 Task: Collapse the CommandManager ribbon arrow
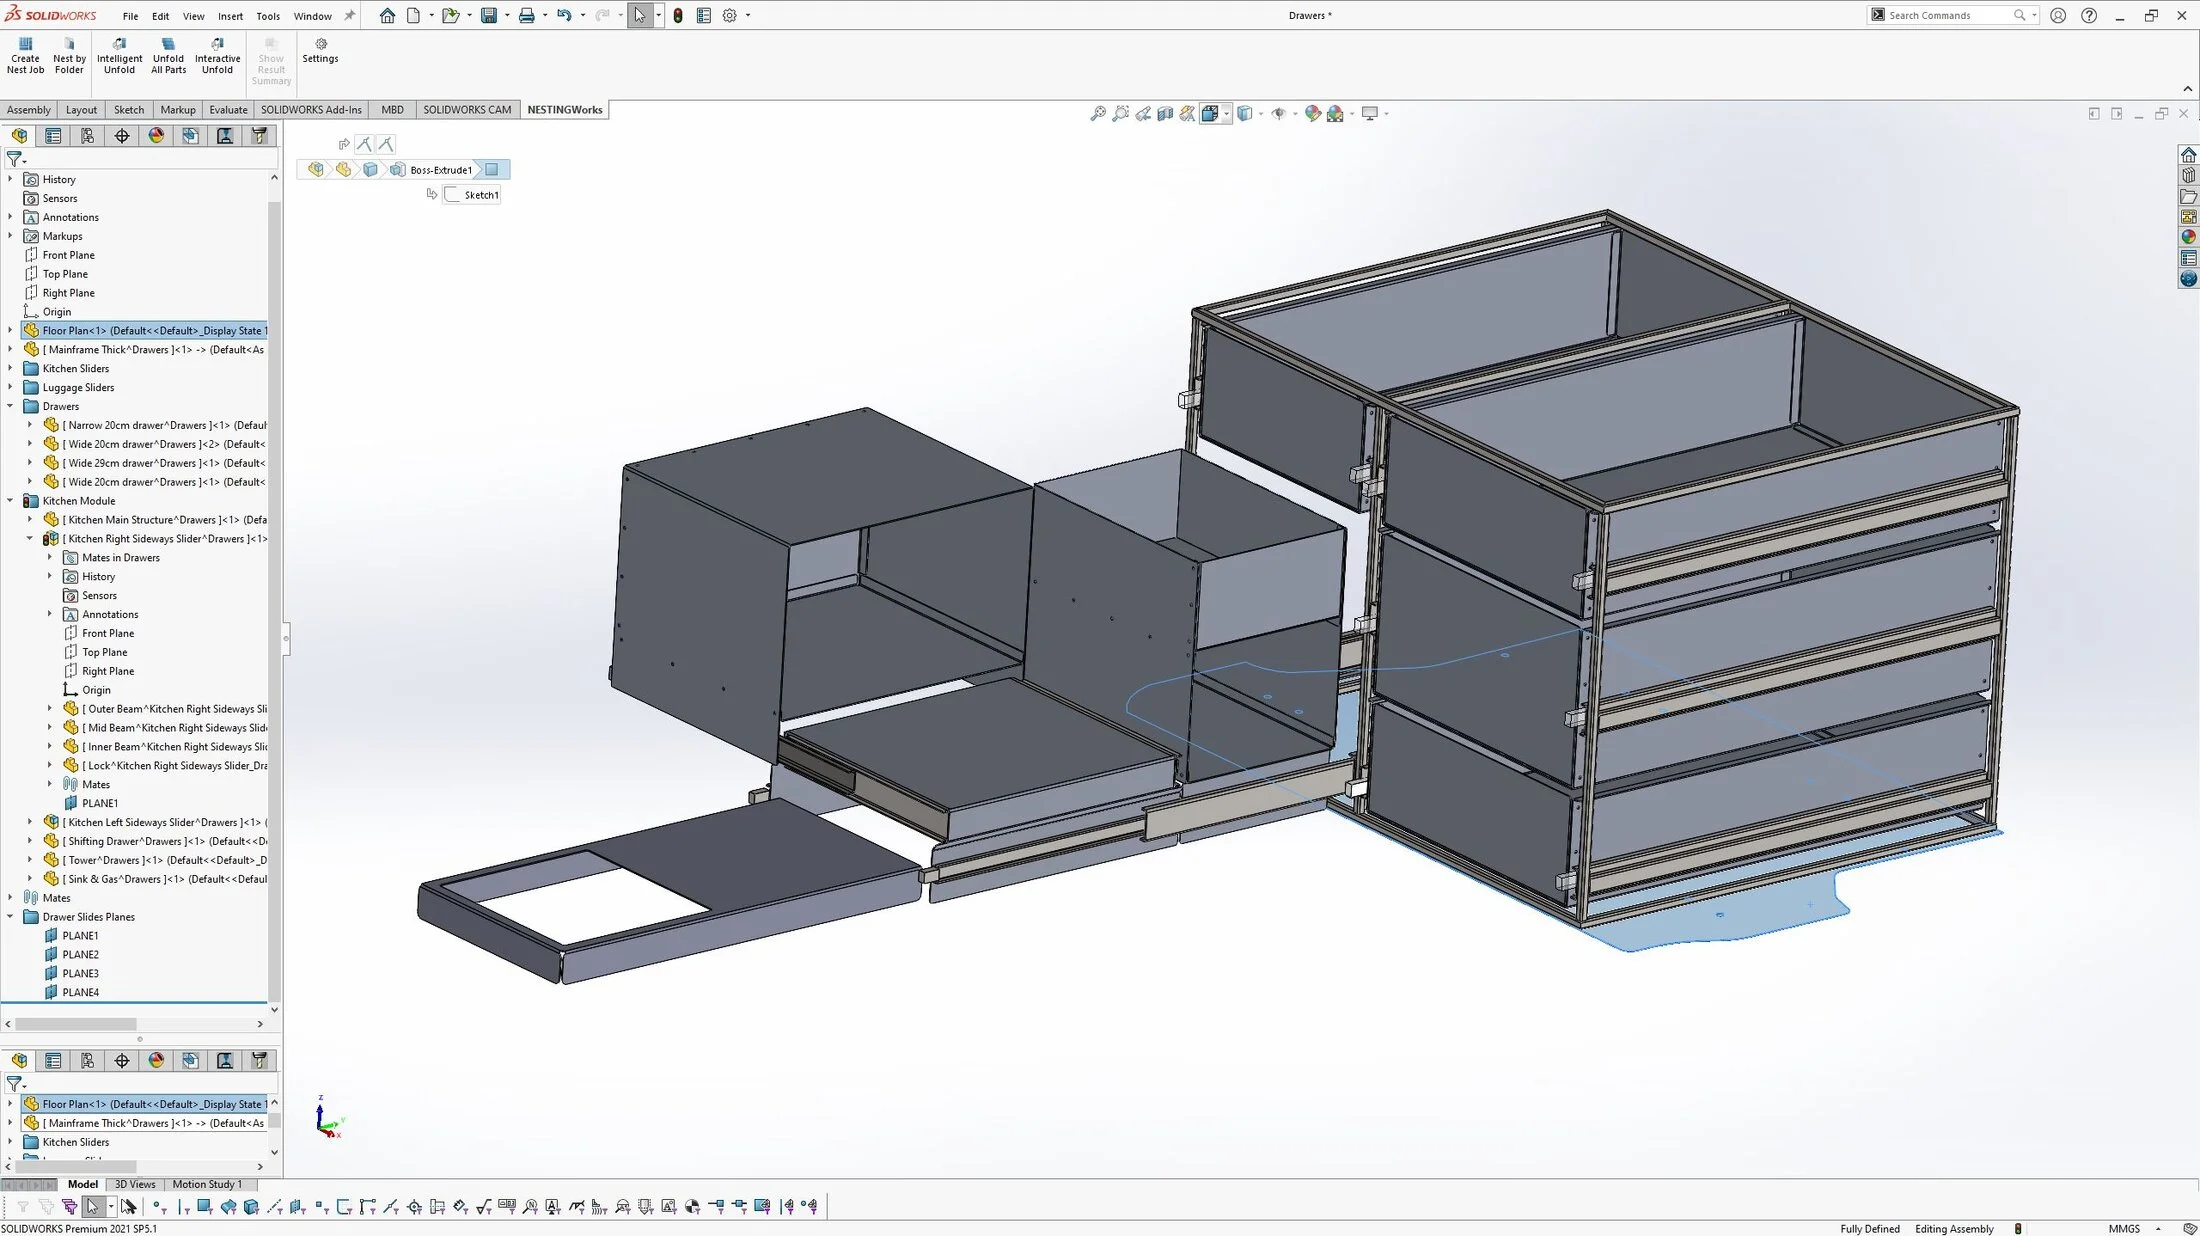[2187, 88]
